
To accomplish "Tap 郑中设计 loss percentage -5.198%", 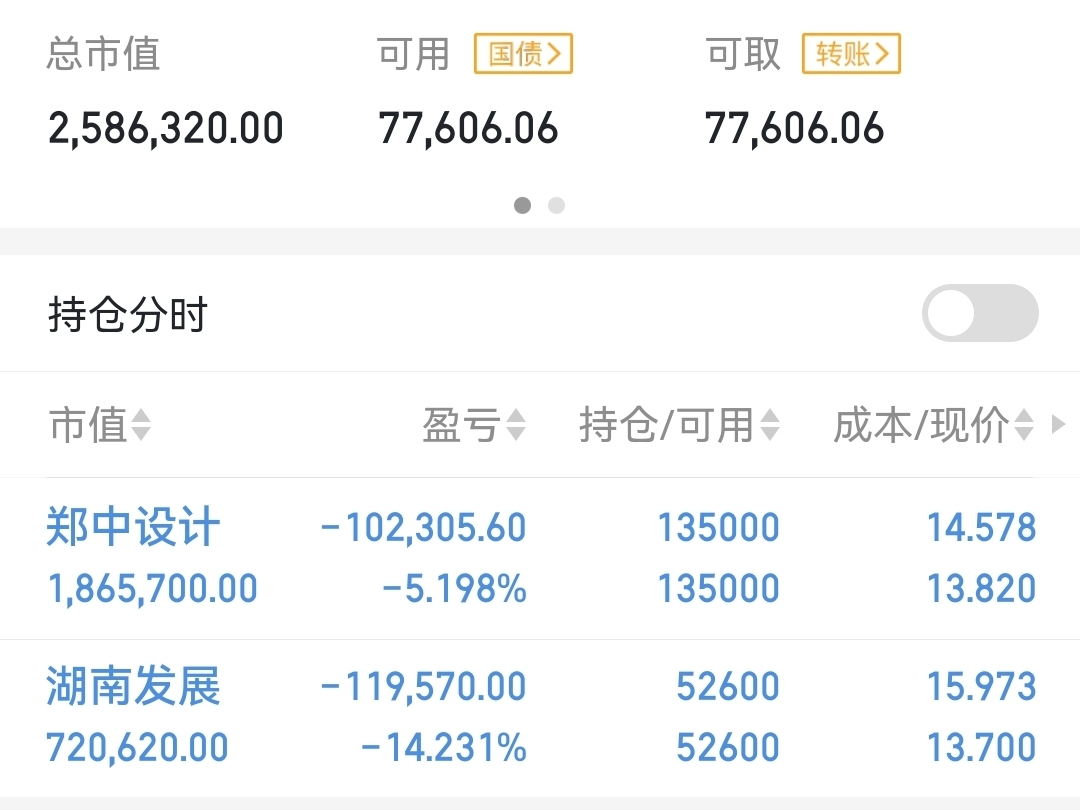I will [454, 589].
